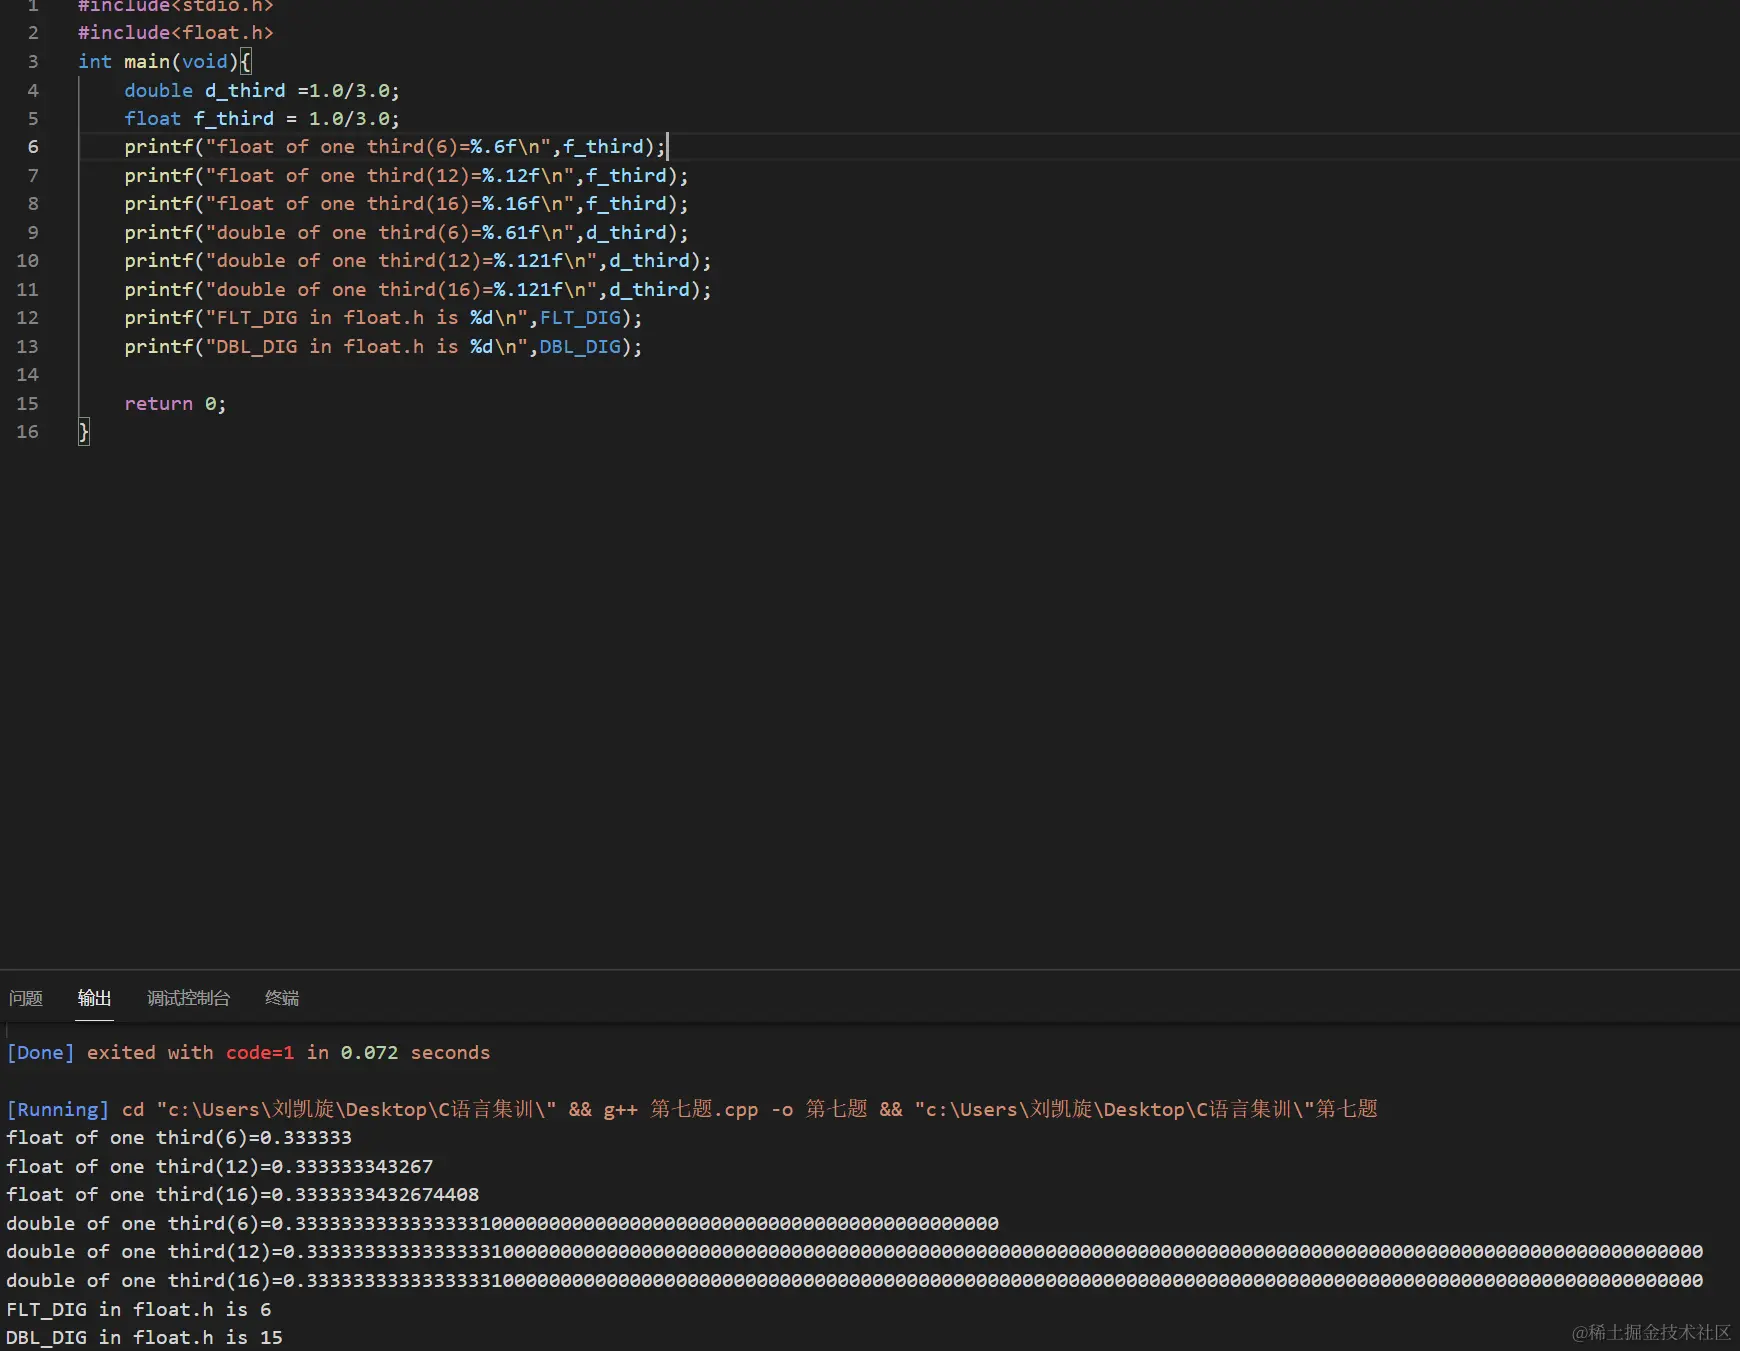Click the printf line with %.6f format
The height and width of the screenshot is (1351, 1740).
[x=395, y=147]
